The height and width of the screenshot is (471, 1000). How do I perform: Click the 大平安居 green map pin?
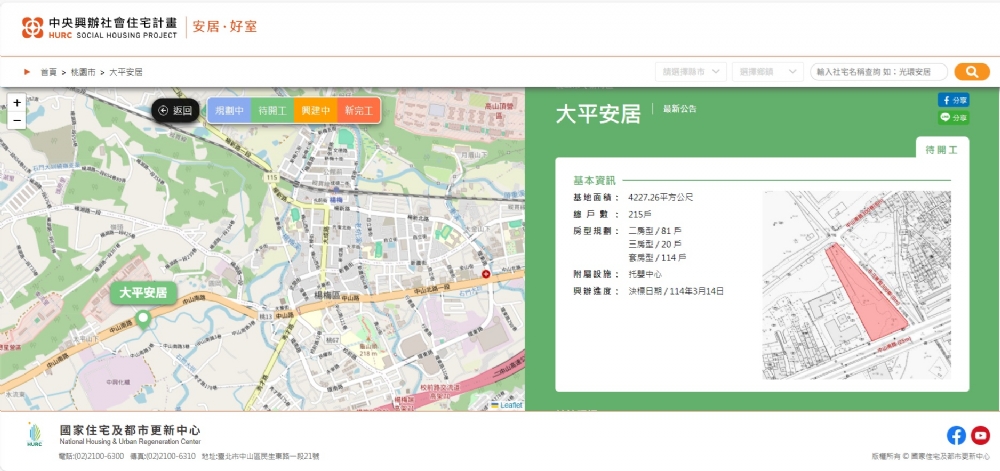click(x=143, y=319)
